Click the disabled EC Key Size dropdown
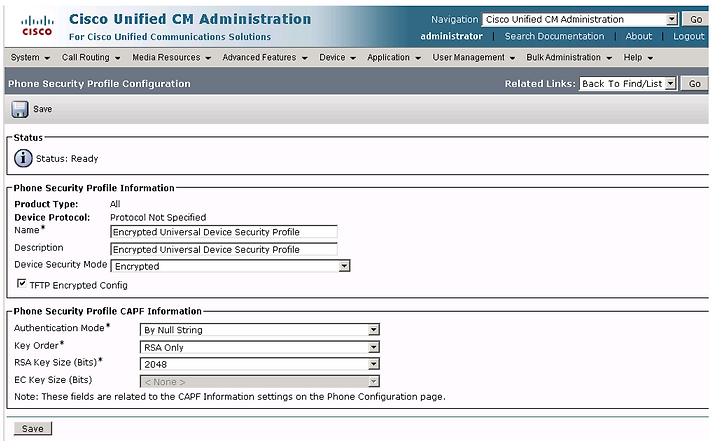Screen dimensions: 720x441 (259, 382)
